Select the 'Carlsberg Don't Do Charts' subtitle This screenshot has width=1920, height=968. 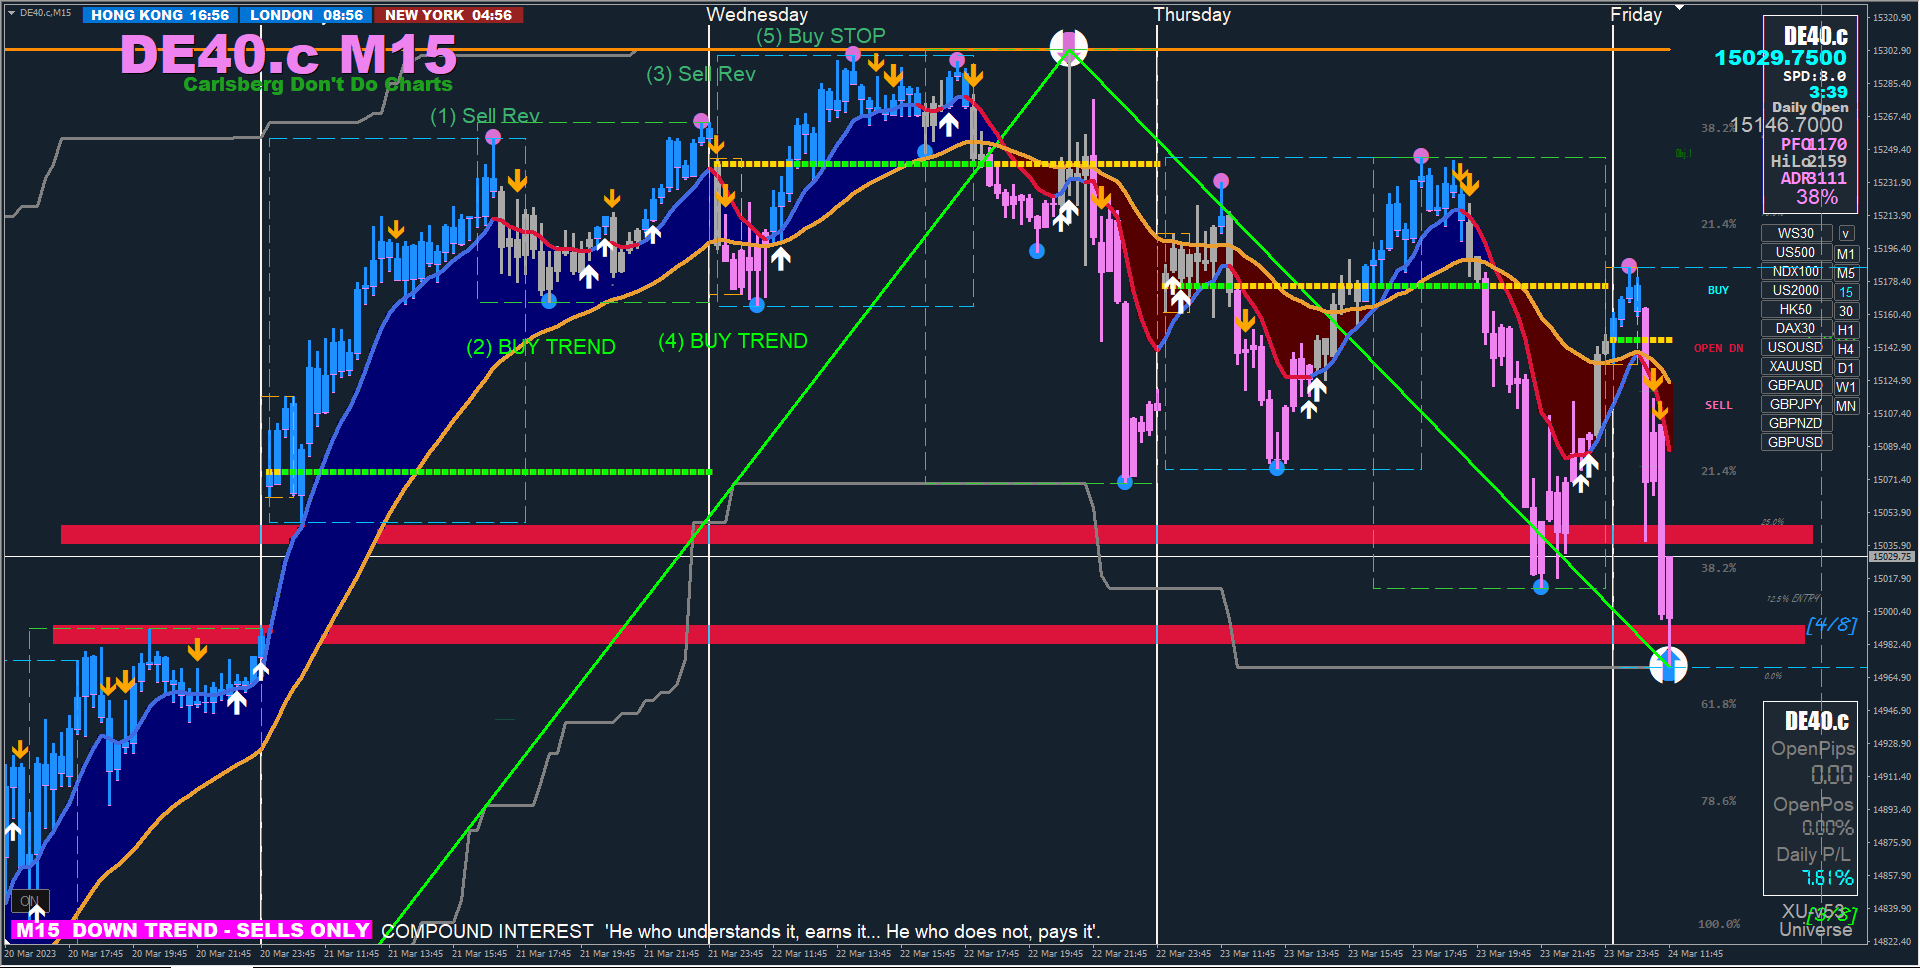[318, 84]
